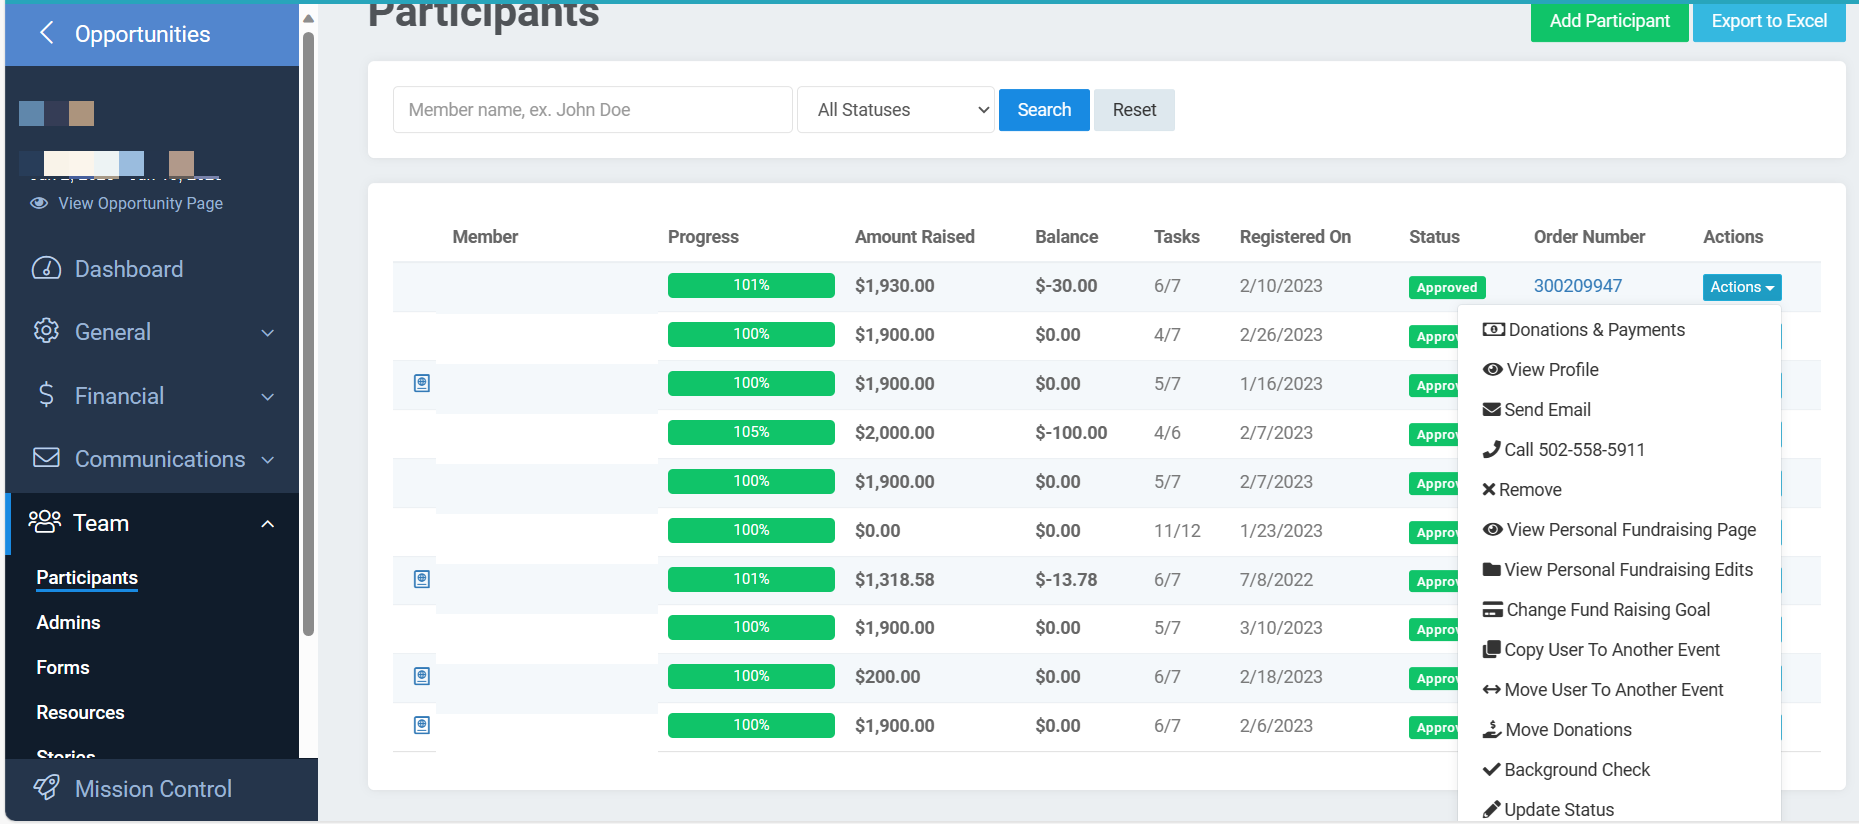This screenshot has width=1859, height=824.
Task: Select View Profile in the Actions menu
Action: coord(1541,370)
